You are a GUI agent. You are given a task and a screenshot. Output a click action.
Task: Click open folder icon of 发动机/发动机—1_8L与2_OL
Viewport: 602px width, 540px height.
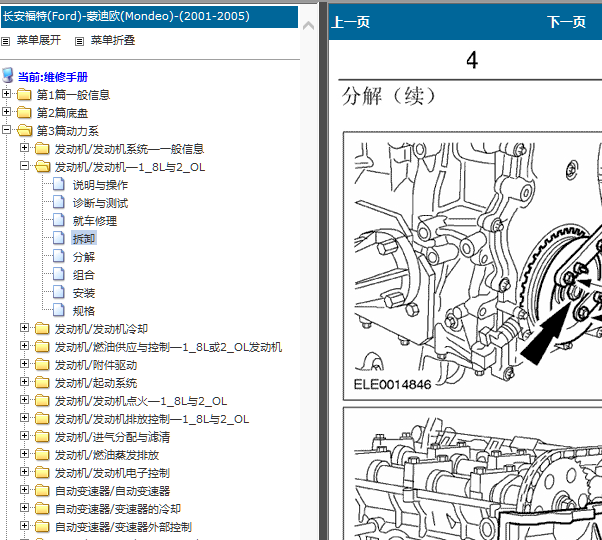coord(43,167)
